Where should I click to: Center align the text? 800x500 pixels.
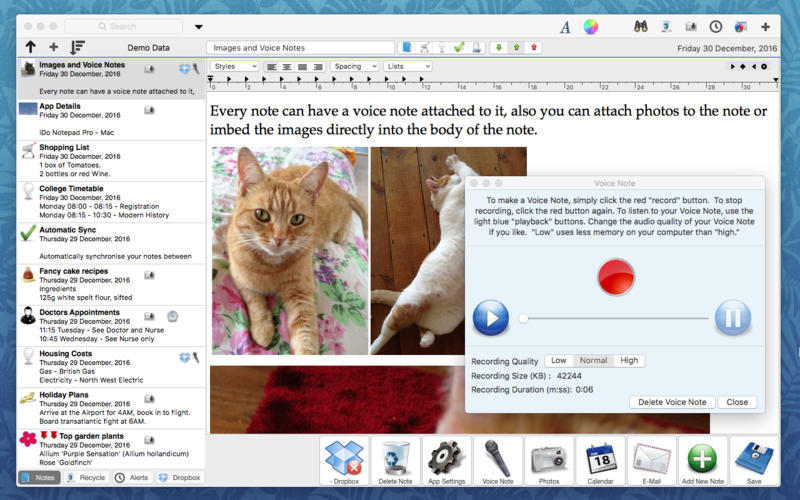pos(287,67)
